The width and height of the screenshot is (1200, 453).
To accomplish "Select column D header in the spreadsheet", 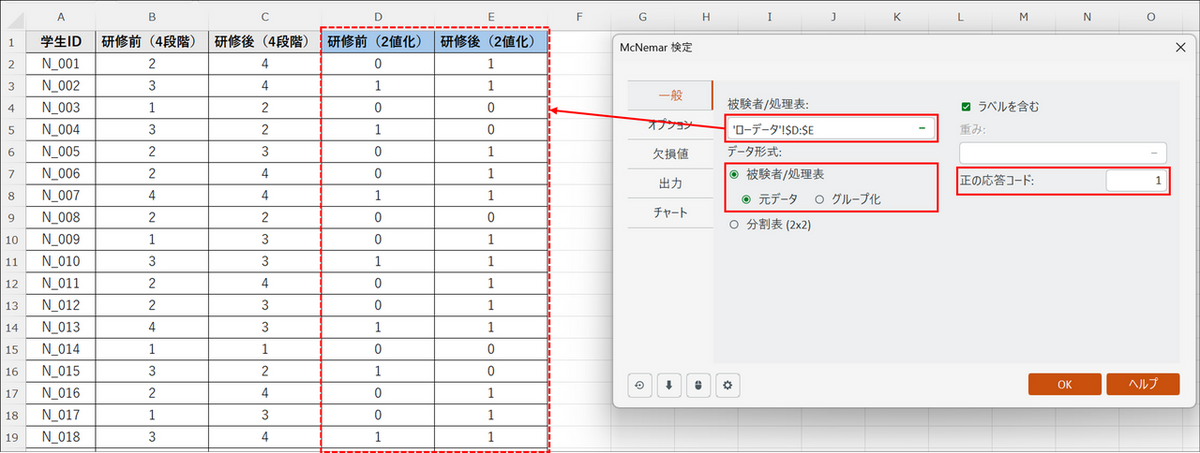I will [x=378, y=16].
